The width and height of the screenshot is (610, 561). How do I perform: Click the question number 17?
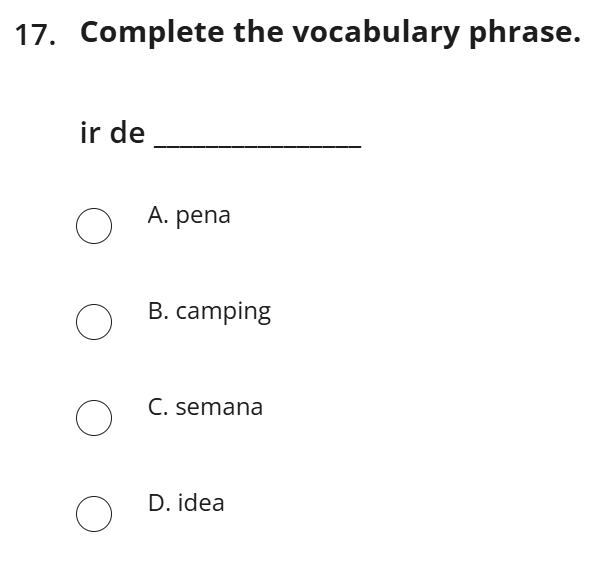[35, 34]
